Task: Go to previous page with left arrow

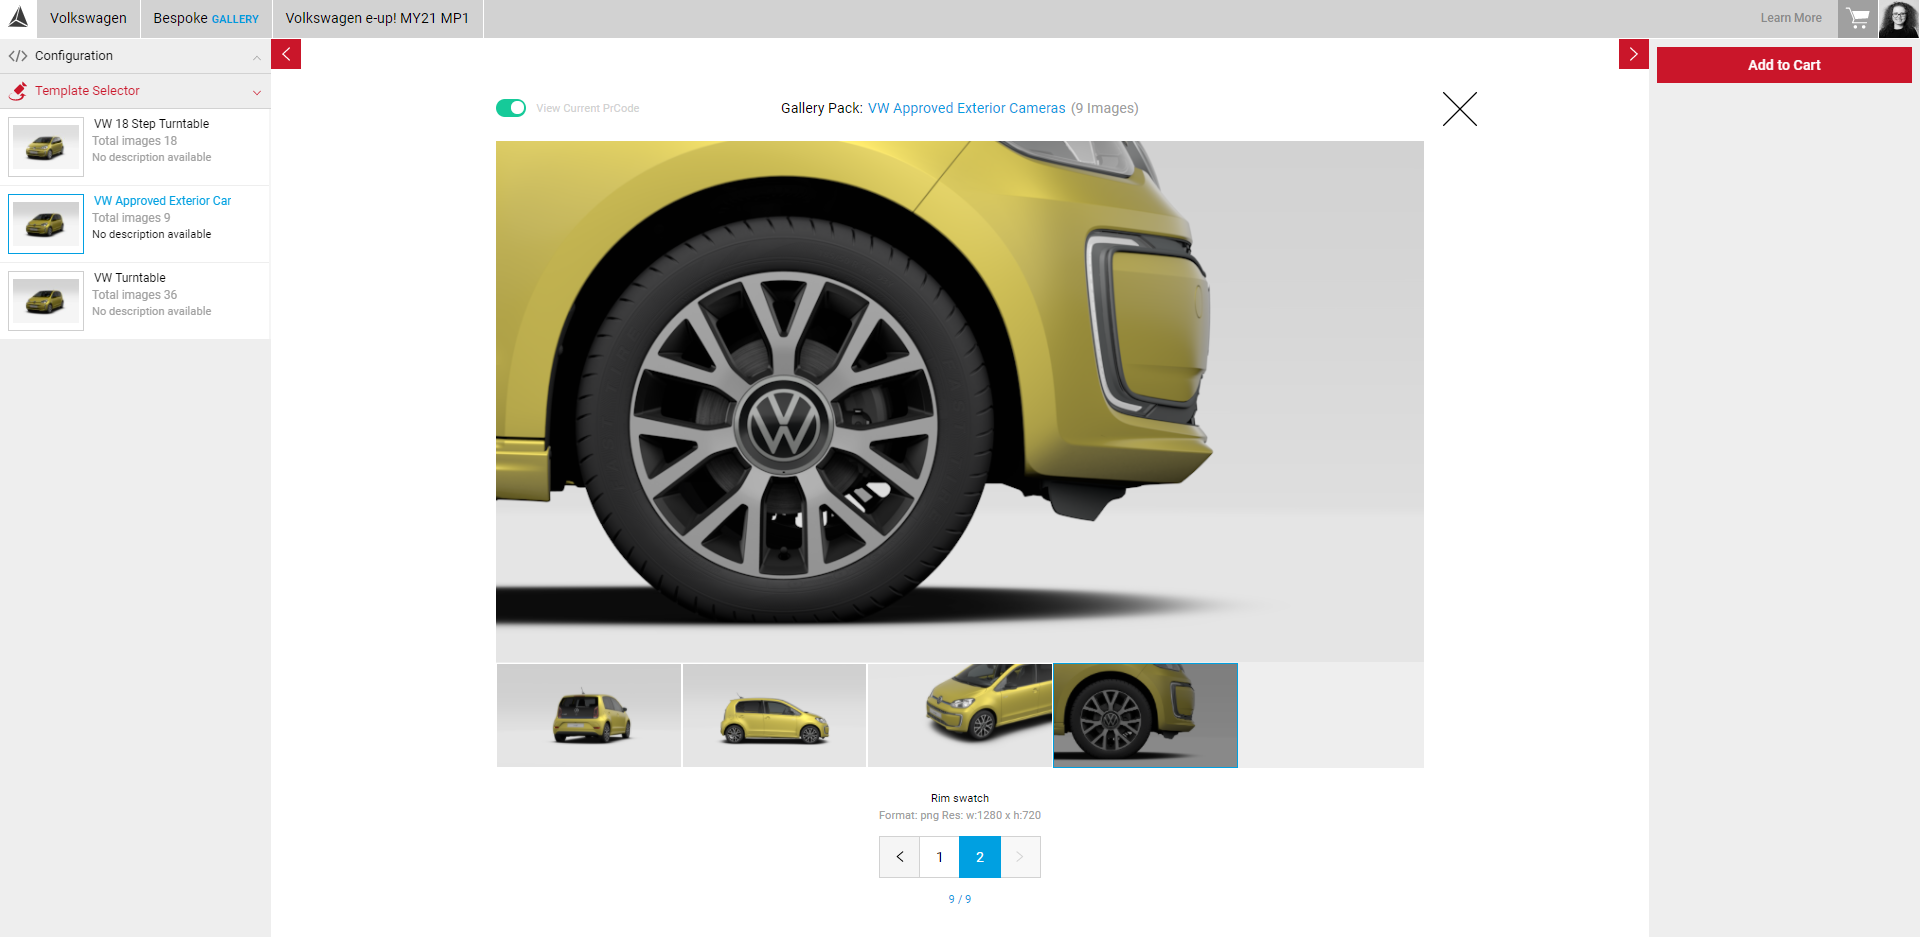Action: pos(900,857)
